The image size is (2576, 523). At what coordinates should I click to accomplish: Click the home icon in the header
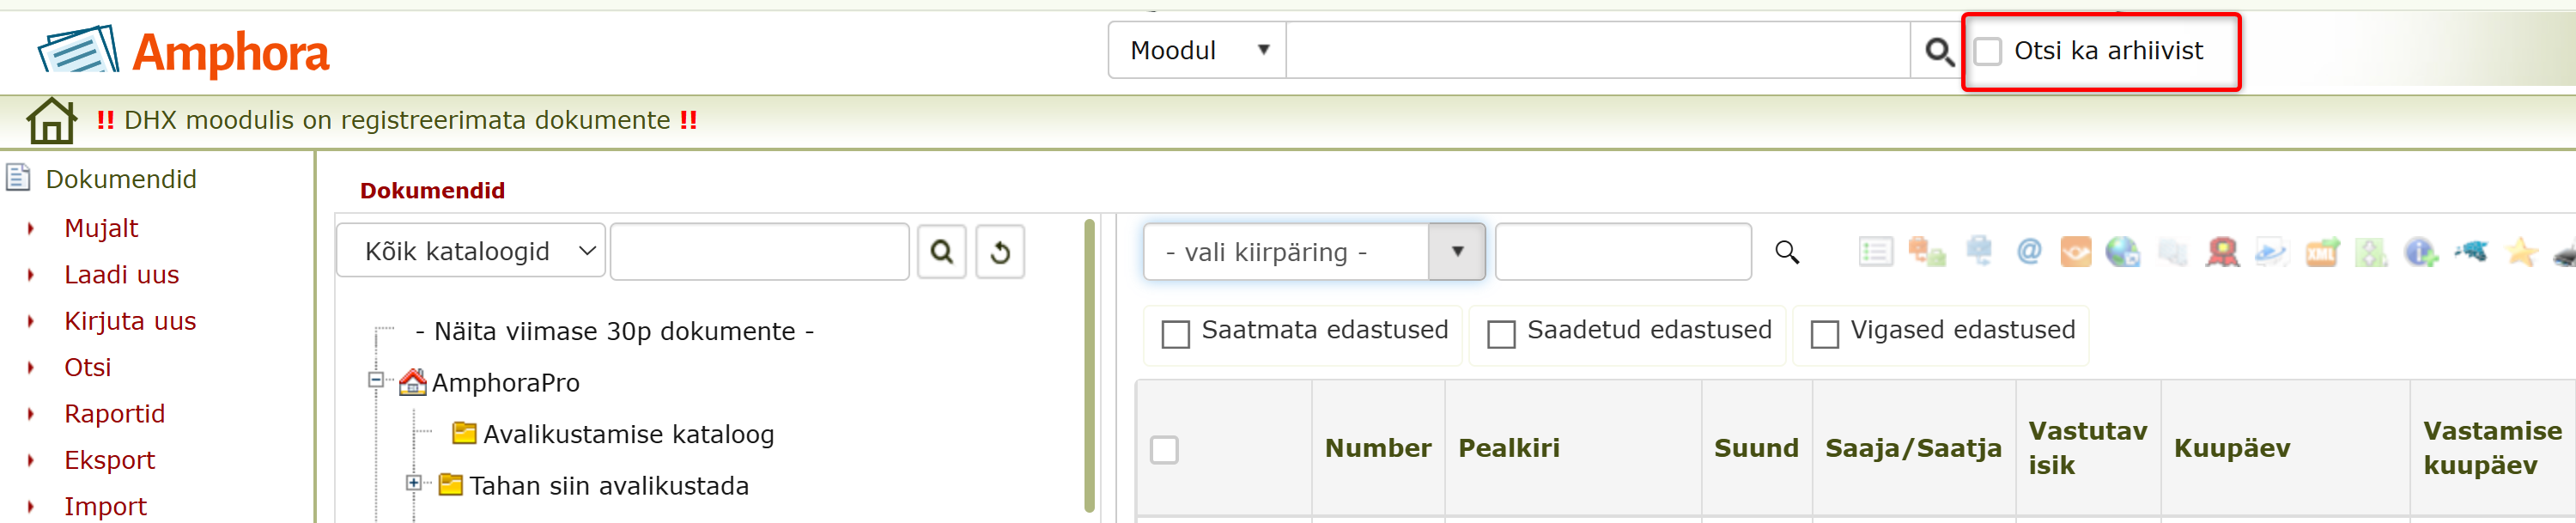[51, 121]
